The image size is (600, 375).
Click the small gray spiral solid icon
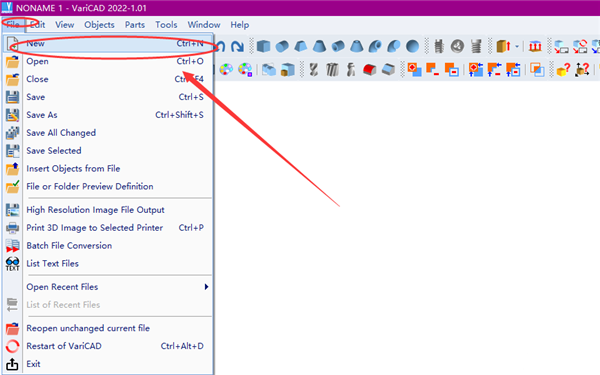point(351,70)
